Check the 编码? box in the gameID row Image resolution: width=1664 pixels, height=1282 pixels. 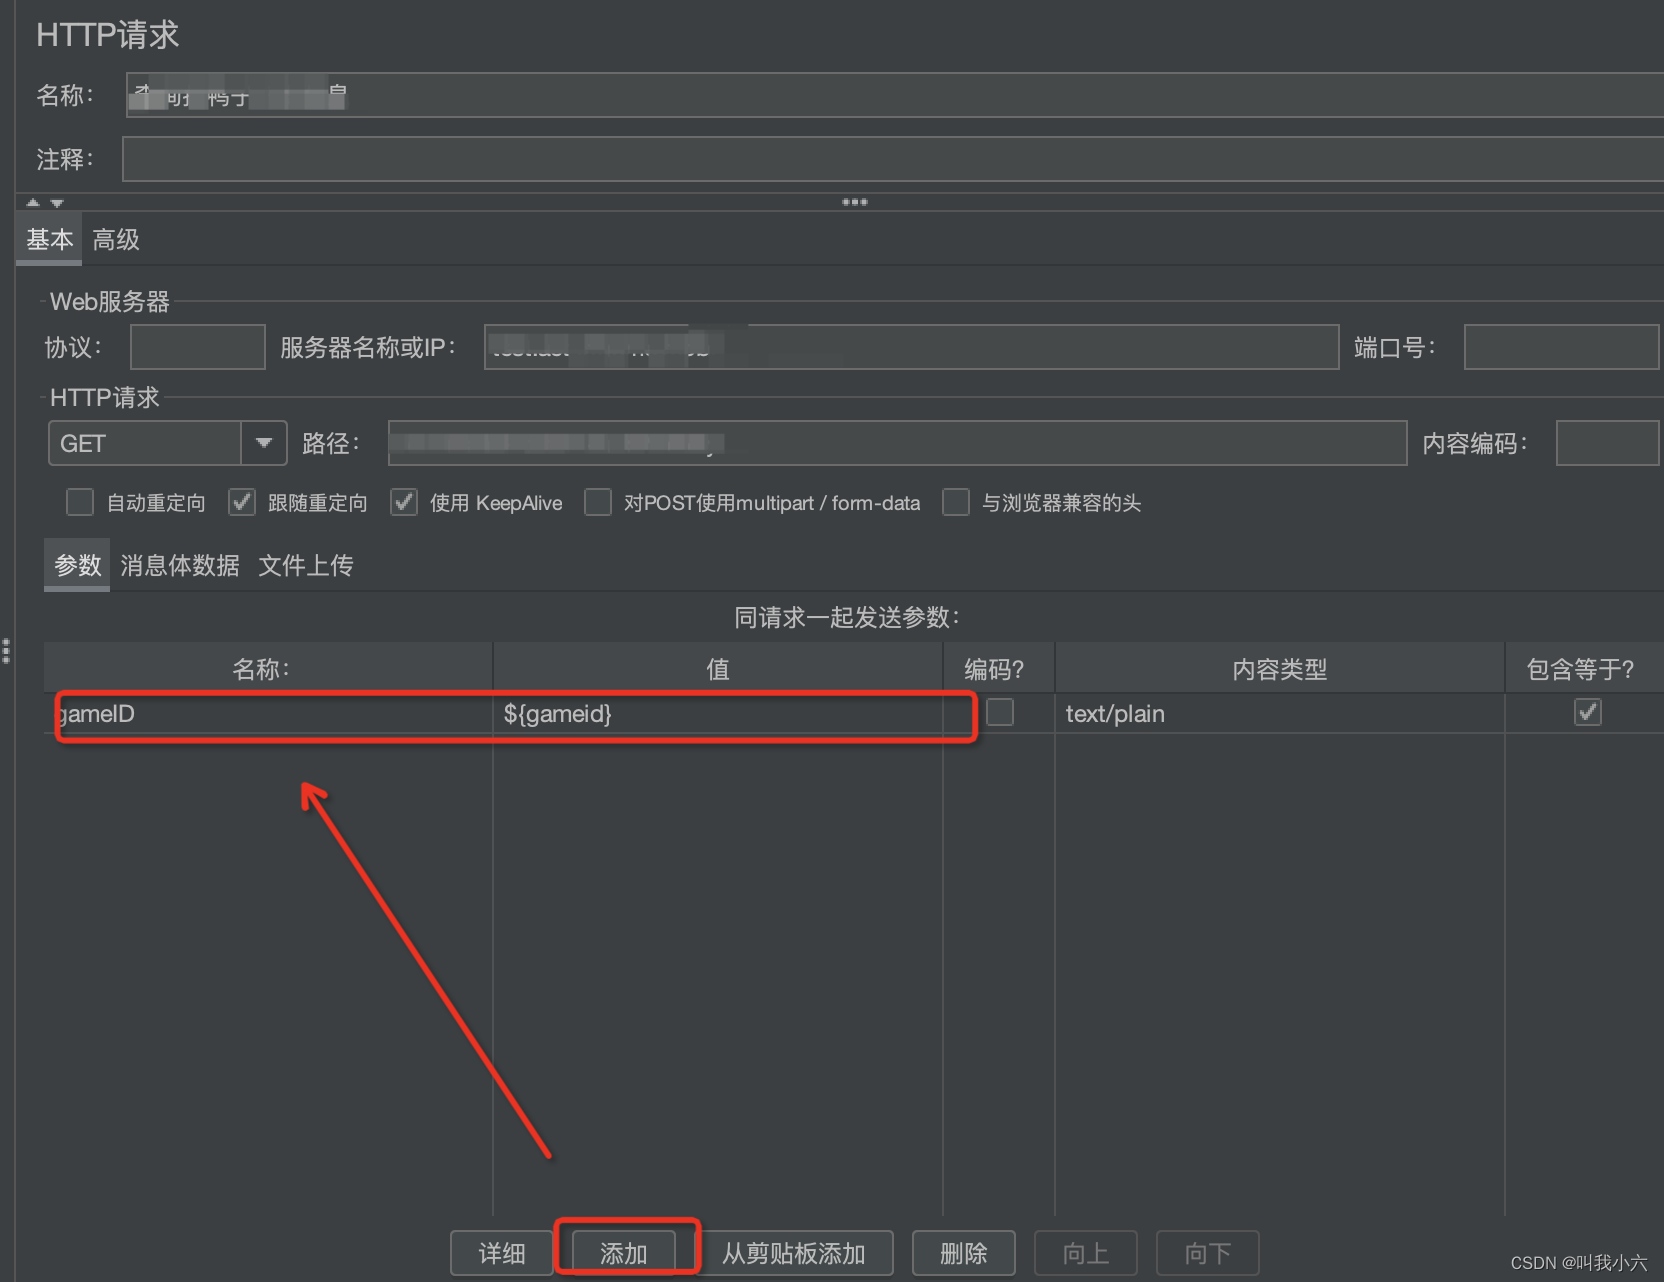coord(1000,712)
